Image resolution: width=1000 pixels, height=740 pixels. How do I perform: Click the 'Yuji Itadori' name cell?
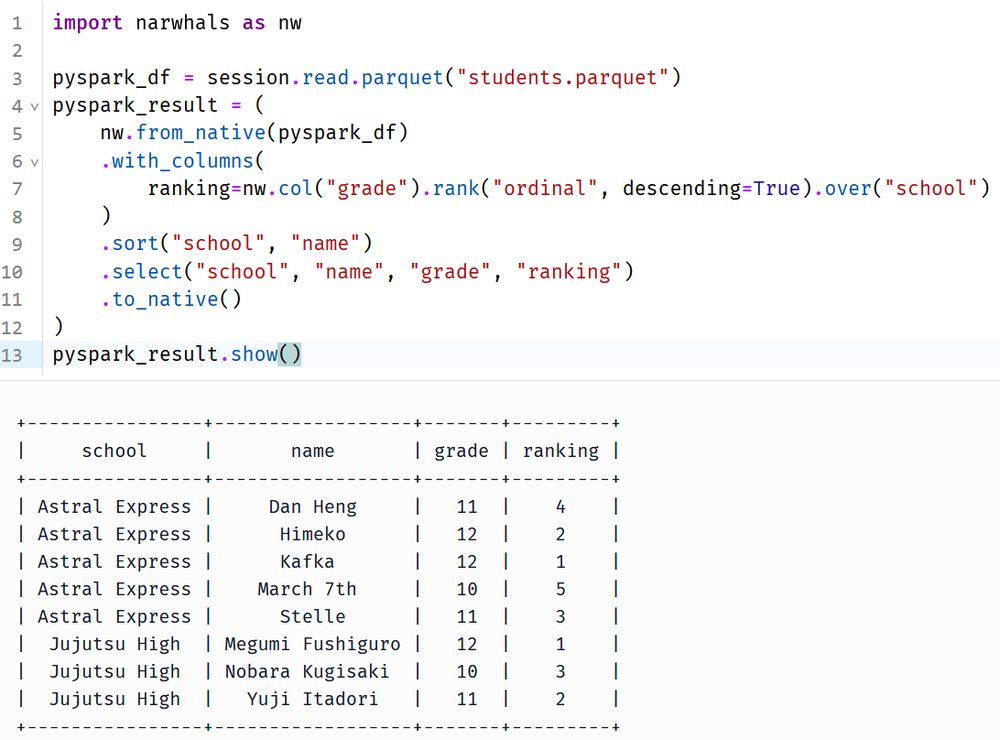pyautogui.click(x=312, y=699)
